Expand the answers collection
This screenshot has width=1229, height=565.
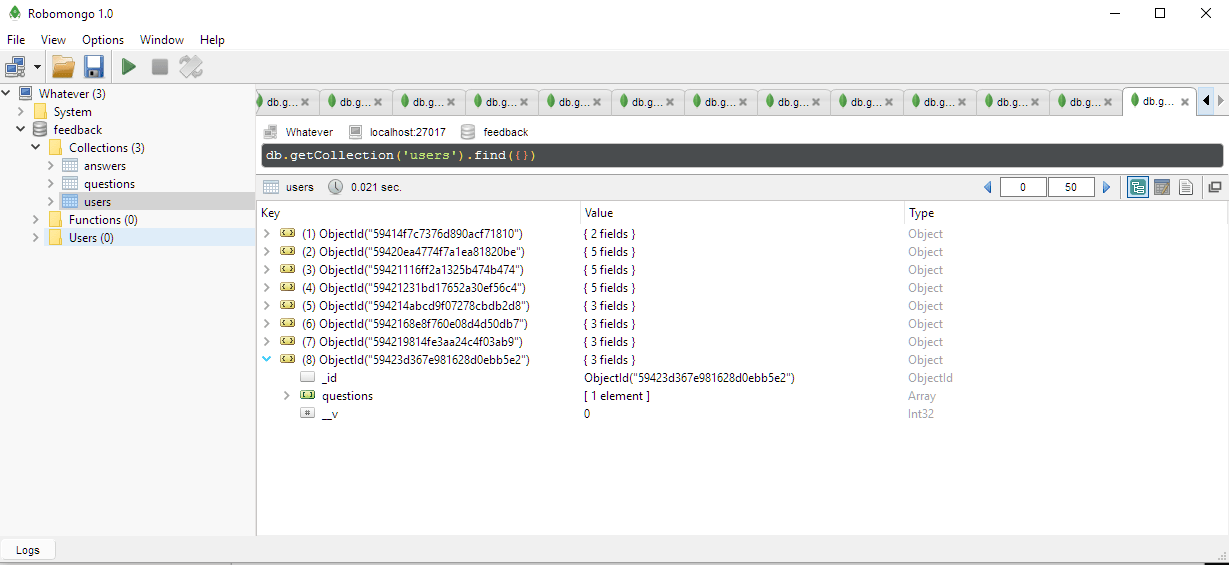tap(51, 166)
